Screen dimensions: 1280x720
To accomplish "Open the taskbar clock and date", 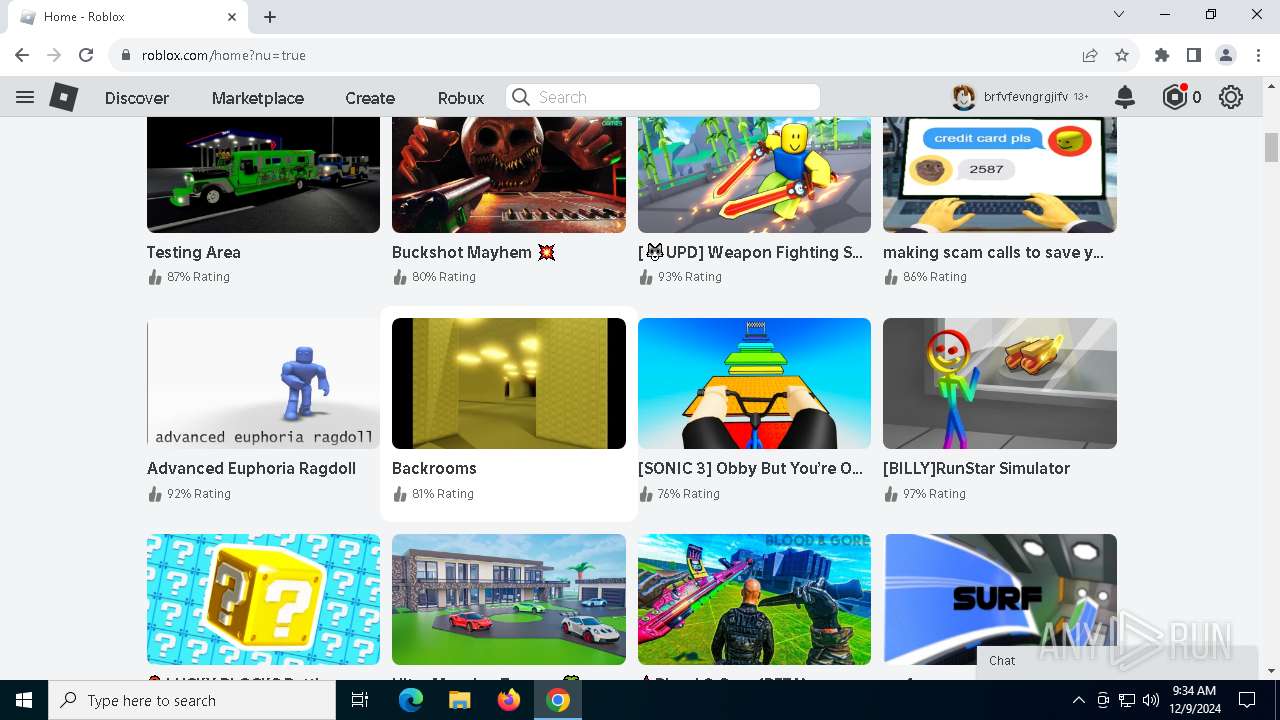I will tap(1194, 700).
